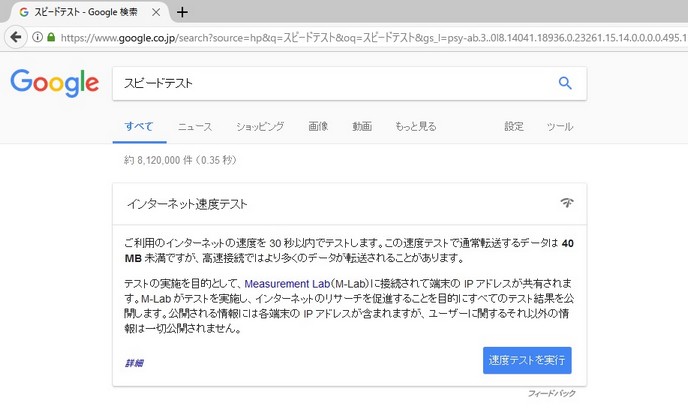This screenshot has height=410, width=688.
Task: Select the すべて results tab
Action: [x=139, y=126]
